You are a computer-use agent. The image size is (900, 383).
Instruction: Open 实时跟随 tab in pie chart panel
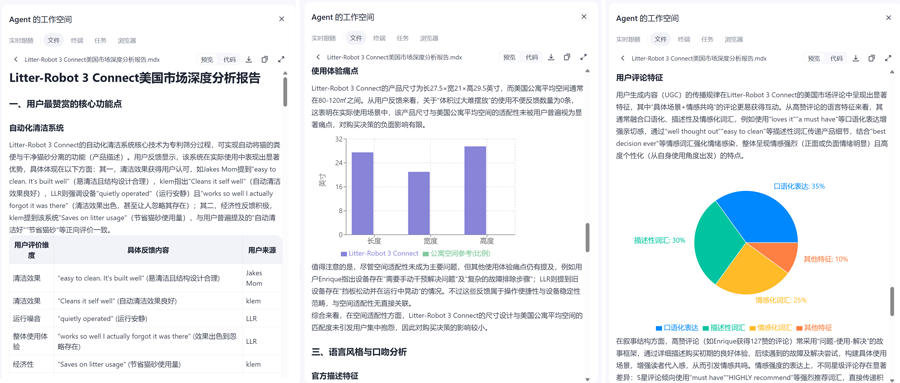629,40
